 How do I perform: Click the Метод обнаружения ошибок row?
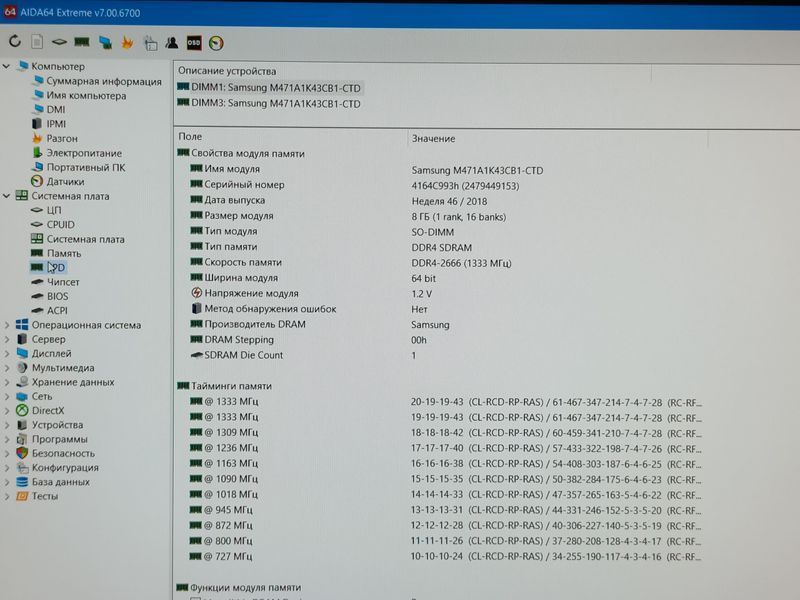(439, 309)
